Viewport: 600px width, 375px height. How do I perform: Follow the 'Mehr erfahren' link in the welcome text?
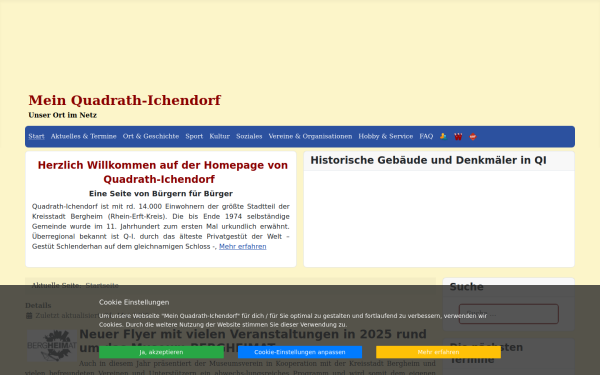click(243, 246)
